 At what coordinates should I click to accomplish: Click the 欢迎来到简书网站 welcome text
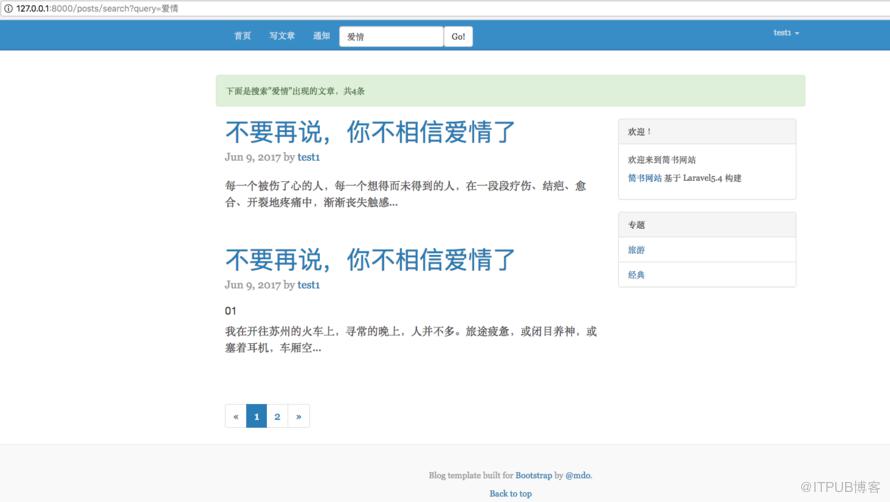pyautogui.click(x=662, y=160)
